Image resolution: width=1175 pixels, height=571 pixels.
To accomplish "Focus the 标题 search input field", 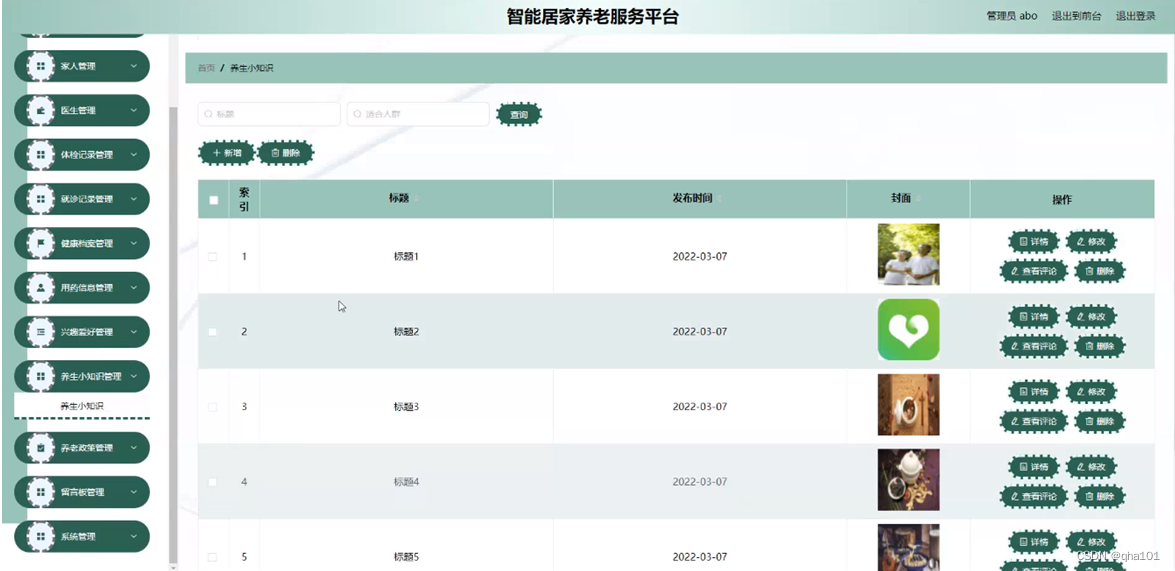I will click(x=269, y=115).
